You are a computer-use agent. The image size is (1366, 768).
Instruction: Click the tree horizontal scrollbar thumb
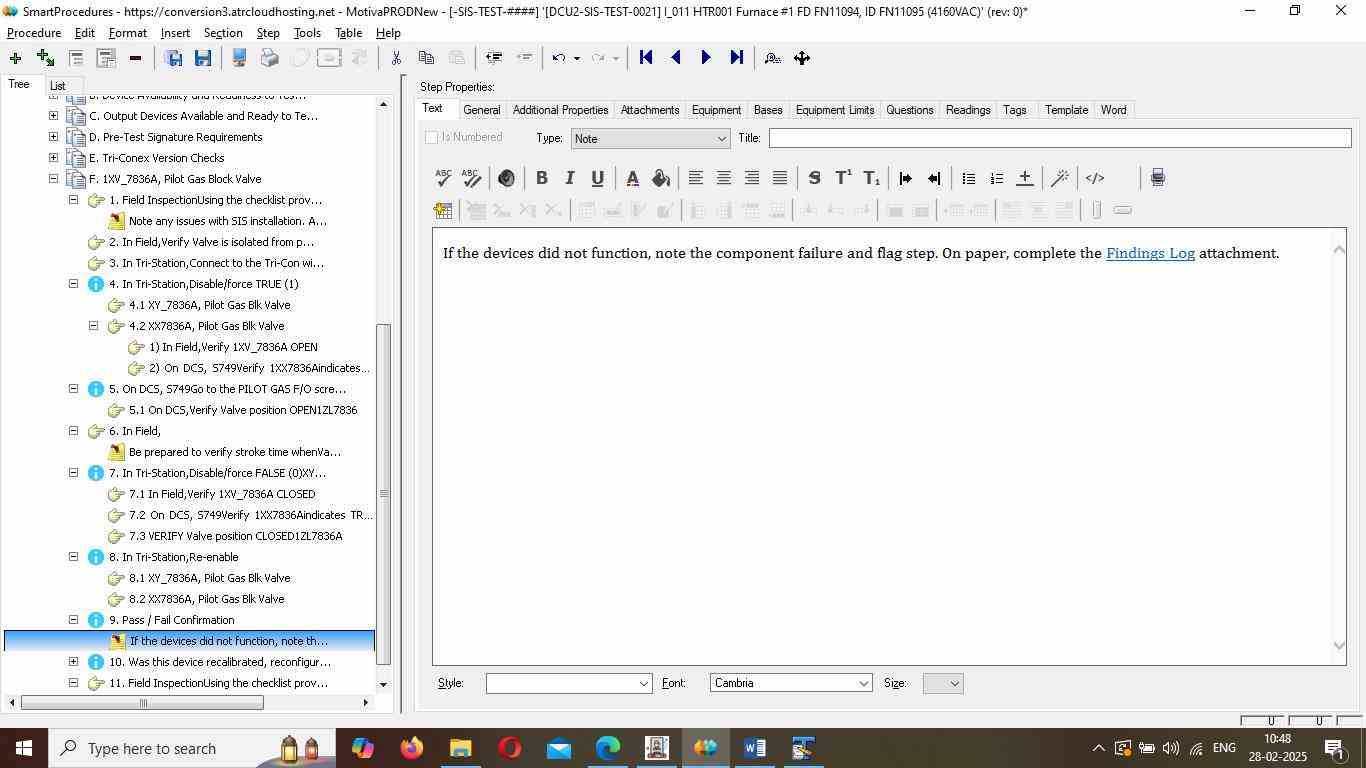[x=142, y=703]
